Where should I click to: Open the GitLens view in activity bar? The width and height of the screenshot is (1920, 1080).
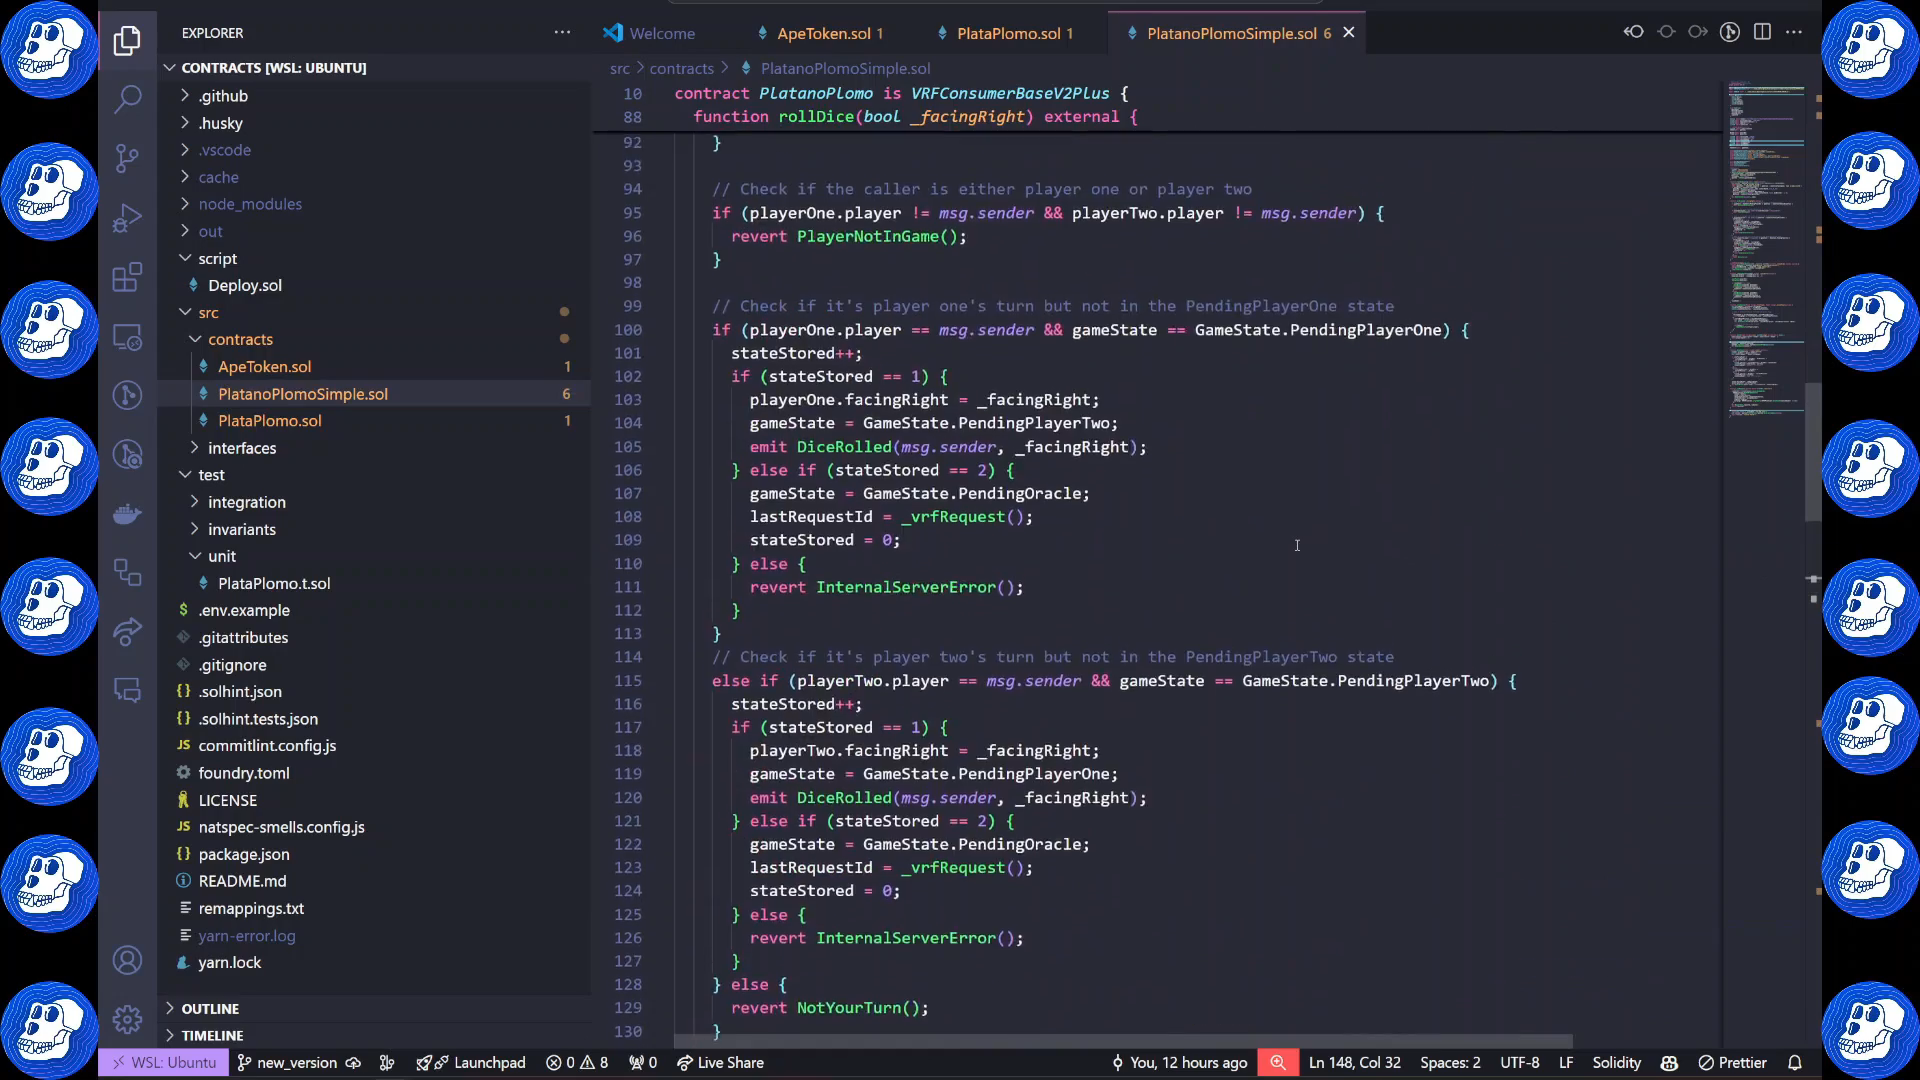(127, 395)
